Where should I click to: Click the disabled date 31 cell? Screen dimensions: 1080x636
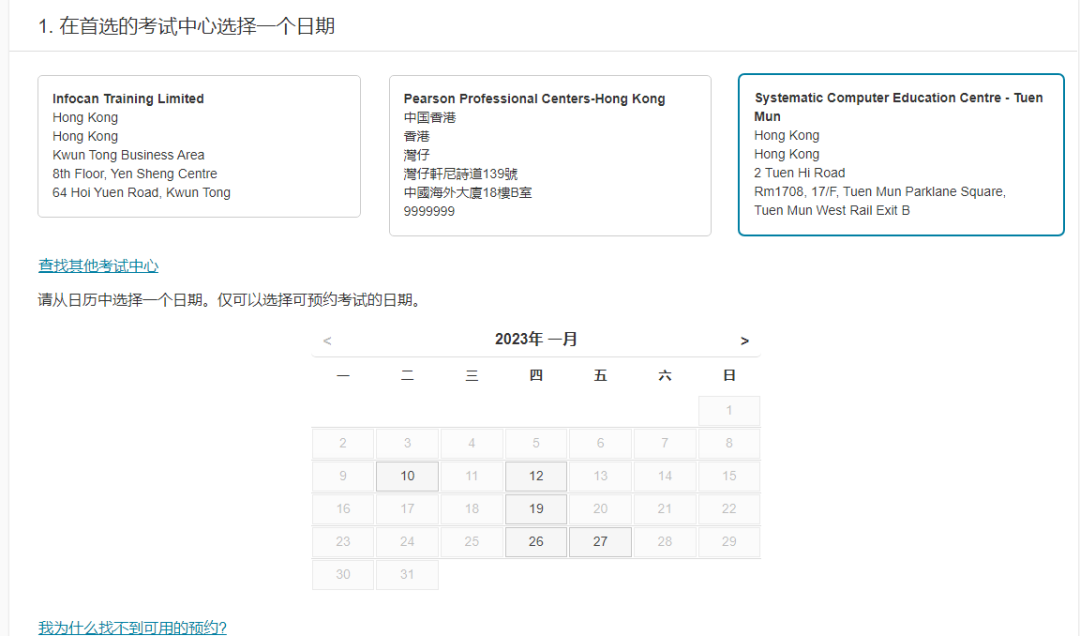[x=407, y=575]
